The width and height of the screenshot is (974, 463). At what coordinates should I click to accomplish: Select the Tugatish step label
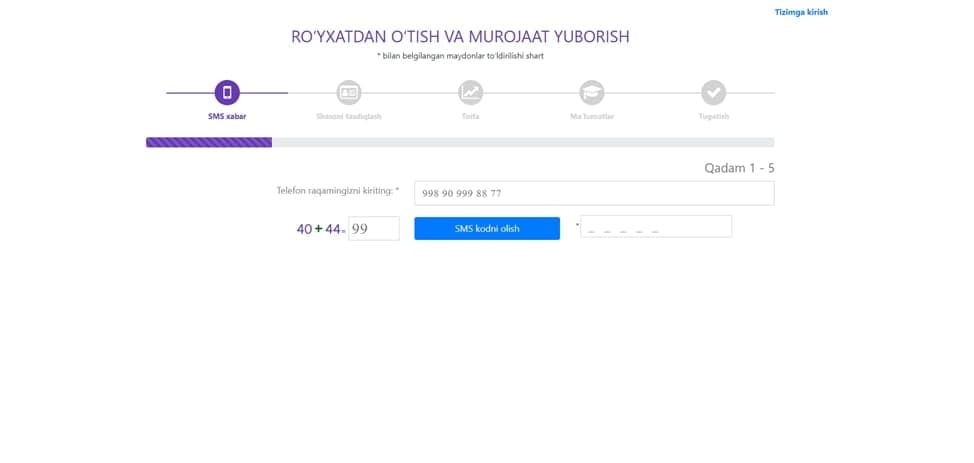point(714,116)
